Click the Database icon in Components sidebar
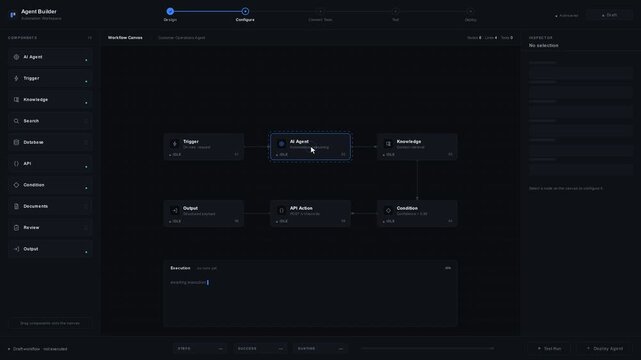The height and width of the screenshot is (360, 641). (16, 142)
